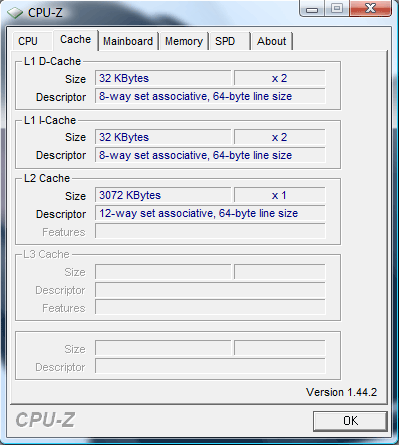
Task: Click the empty L2 Cache Features field
Action: click(x=210, y=231)
